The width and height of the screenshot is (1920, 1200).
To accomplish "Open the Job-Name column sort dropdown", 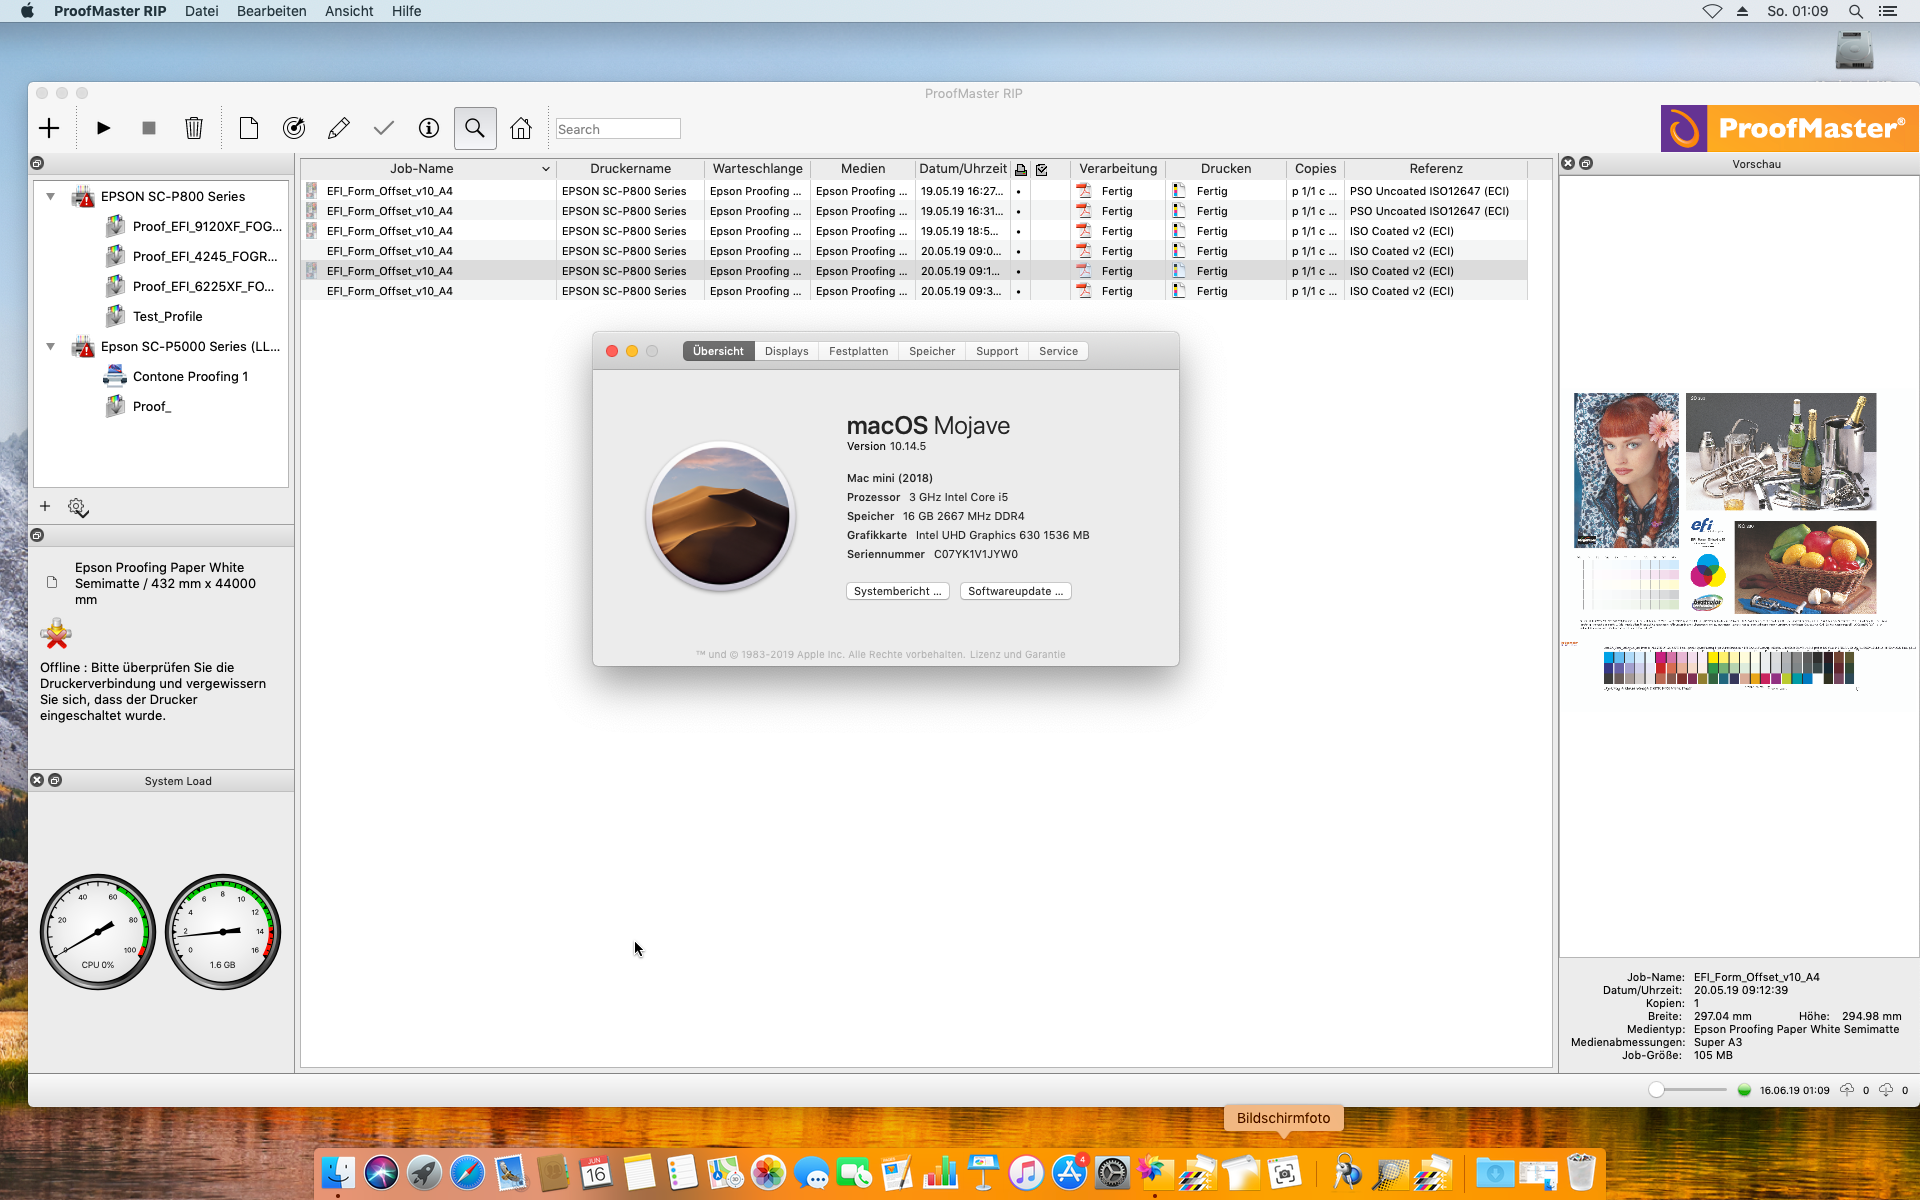I will tap(546, 169).
